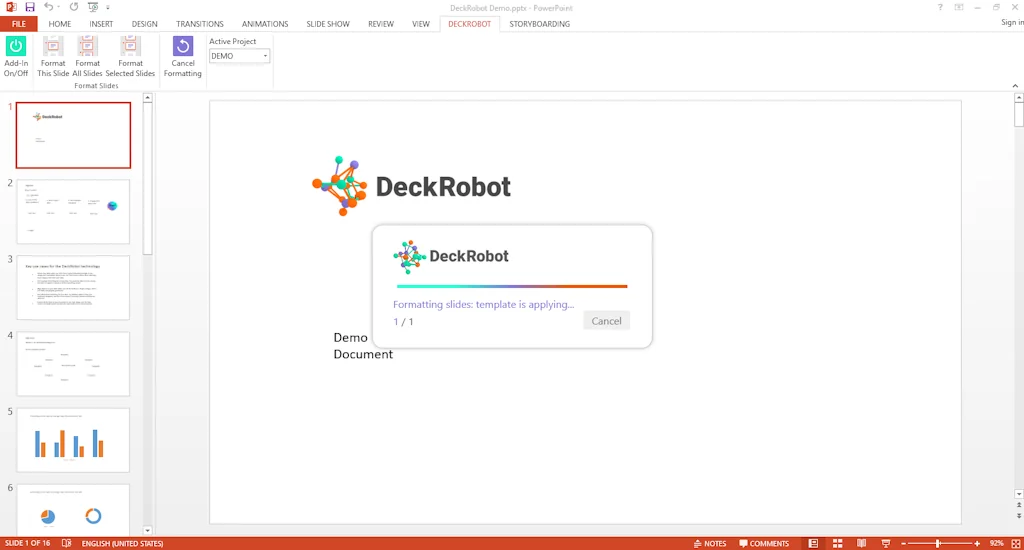Image resolution: width=1024 pixels, height=550 pixels.
Task: Switch to the INSERT tab
Action: [101, 24]
